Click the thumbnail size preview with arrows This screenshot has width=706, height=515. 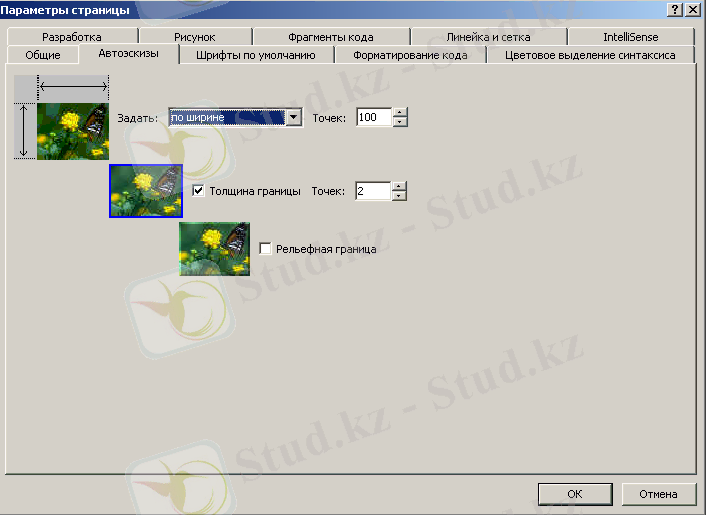click(x=62, y=117)
